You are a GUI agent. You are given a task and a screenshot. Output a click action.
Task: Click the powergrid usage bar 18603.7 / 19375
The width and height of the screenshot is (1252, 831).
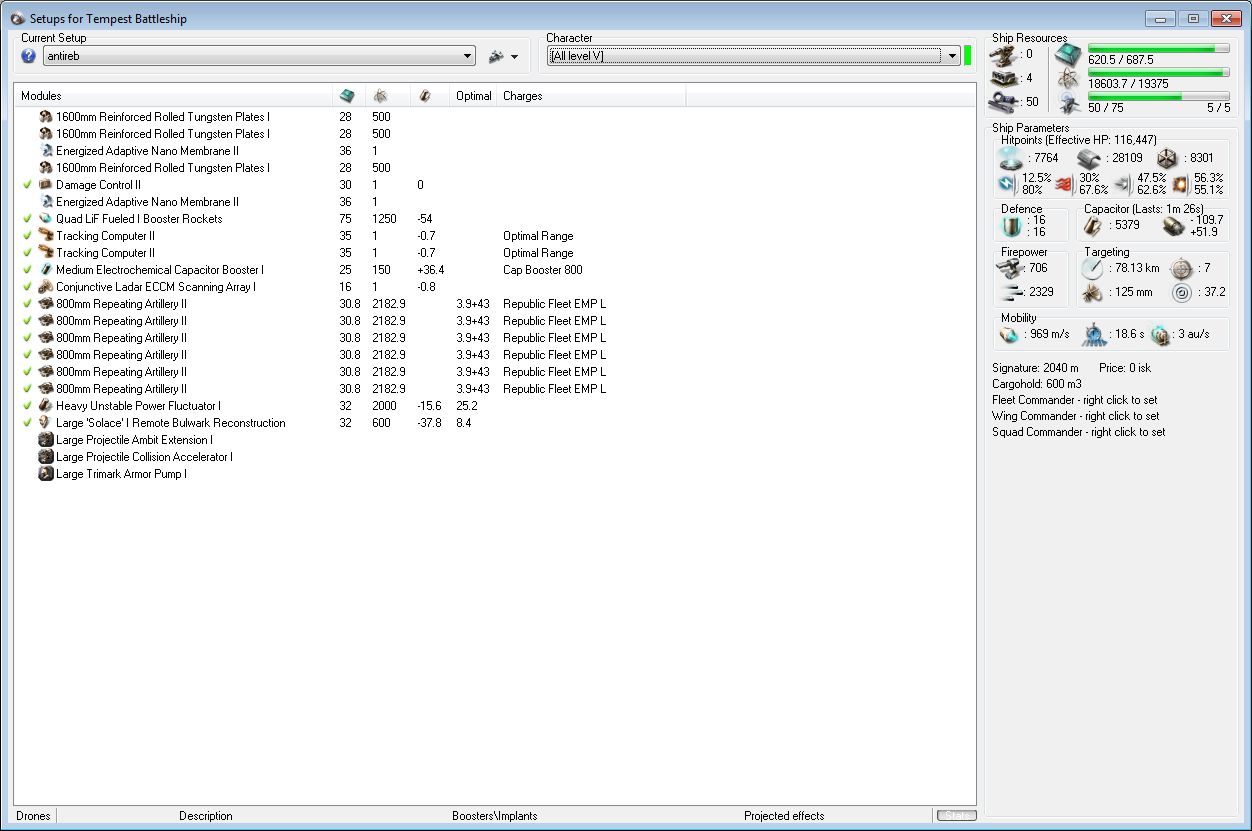[x=1159, y=72]
